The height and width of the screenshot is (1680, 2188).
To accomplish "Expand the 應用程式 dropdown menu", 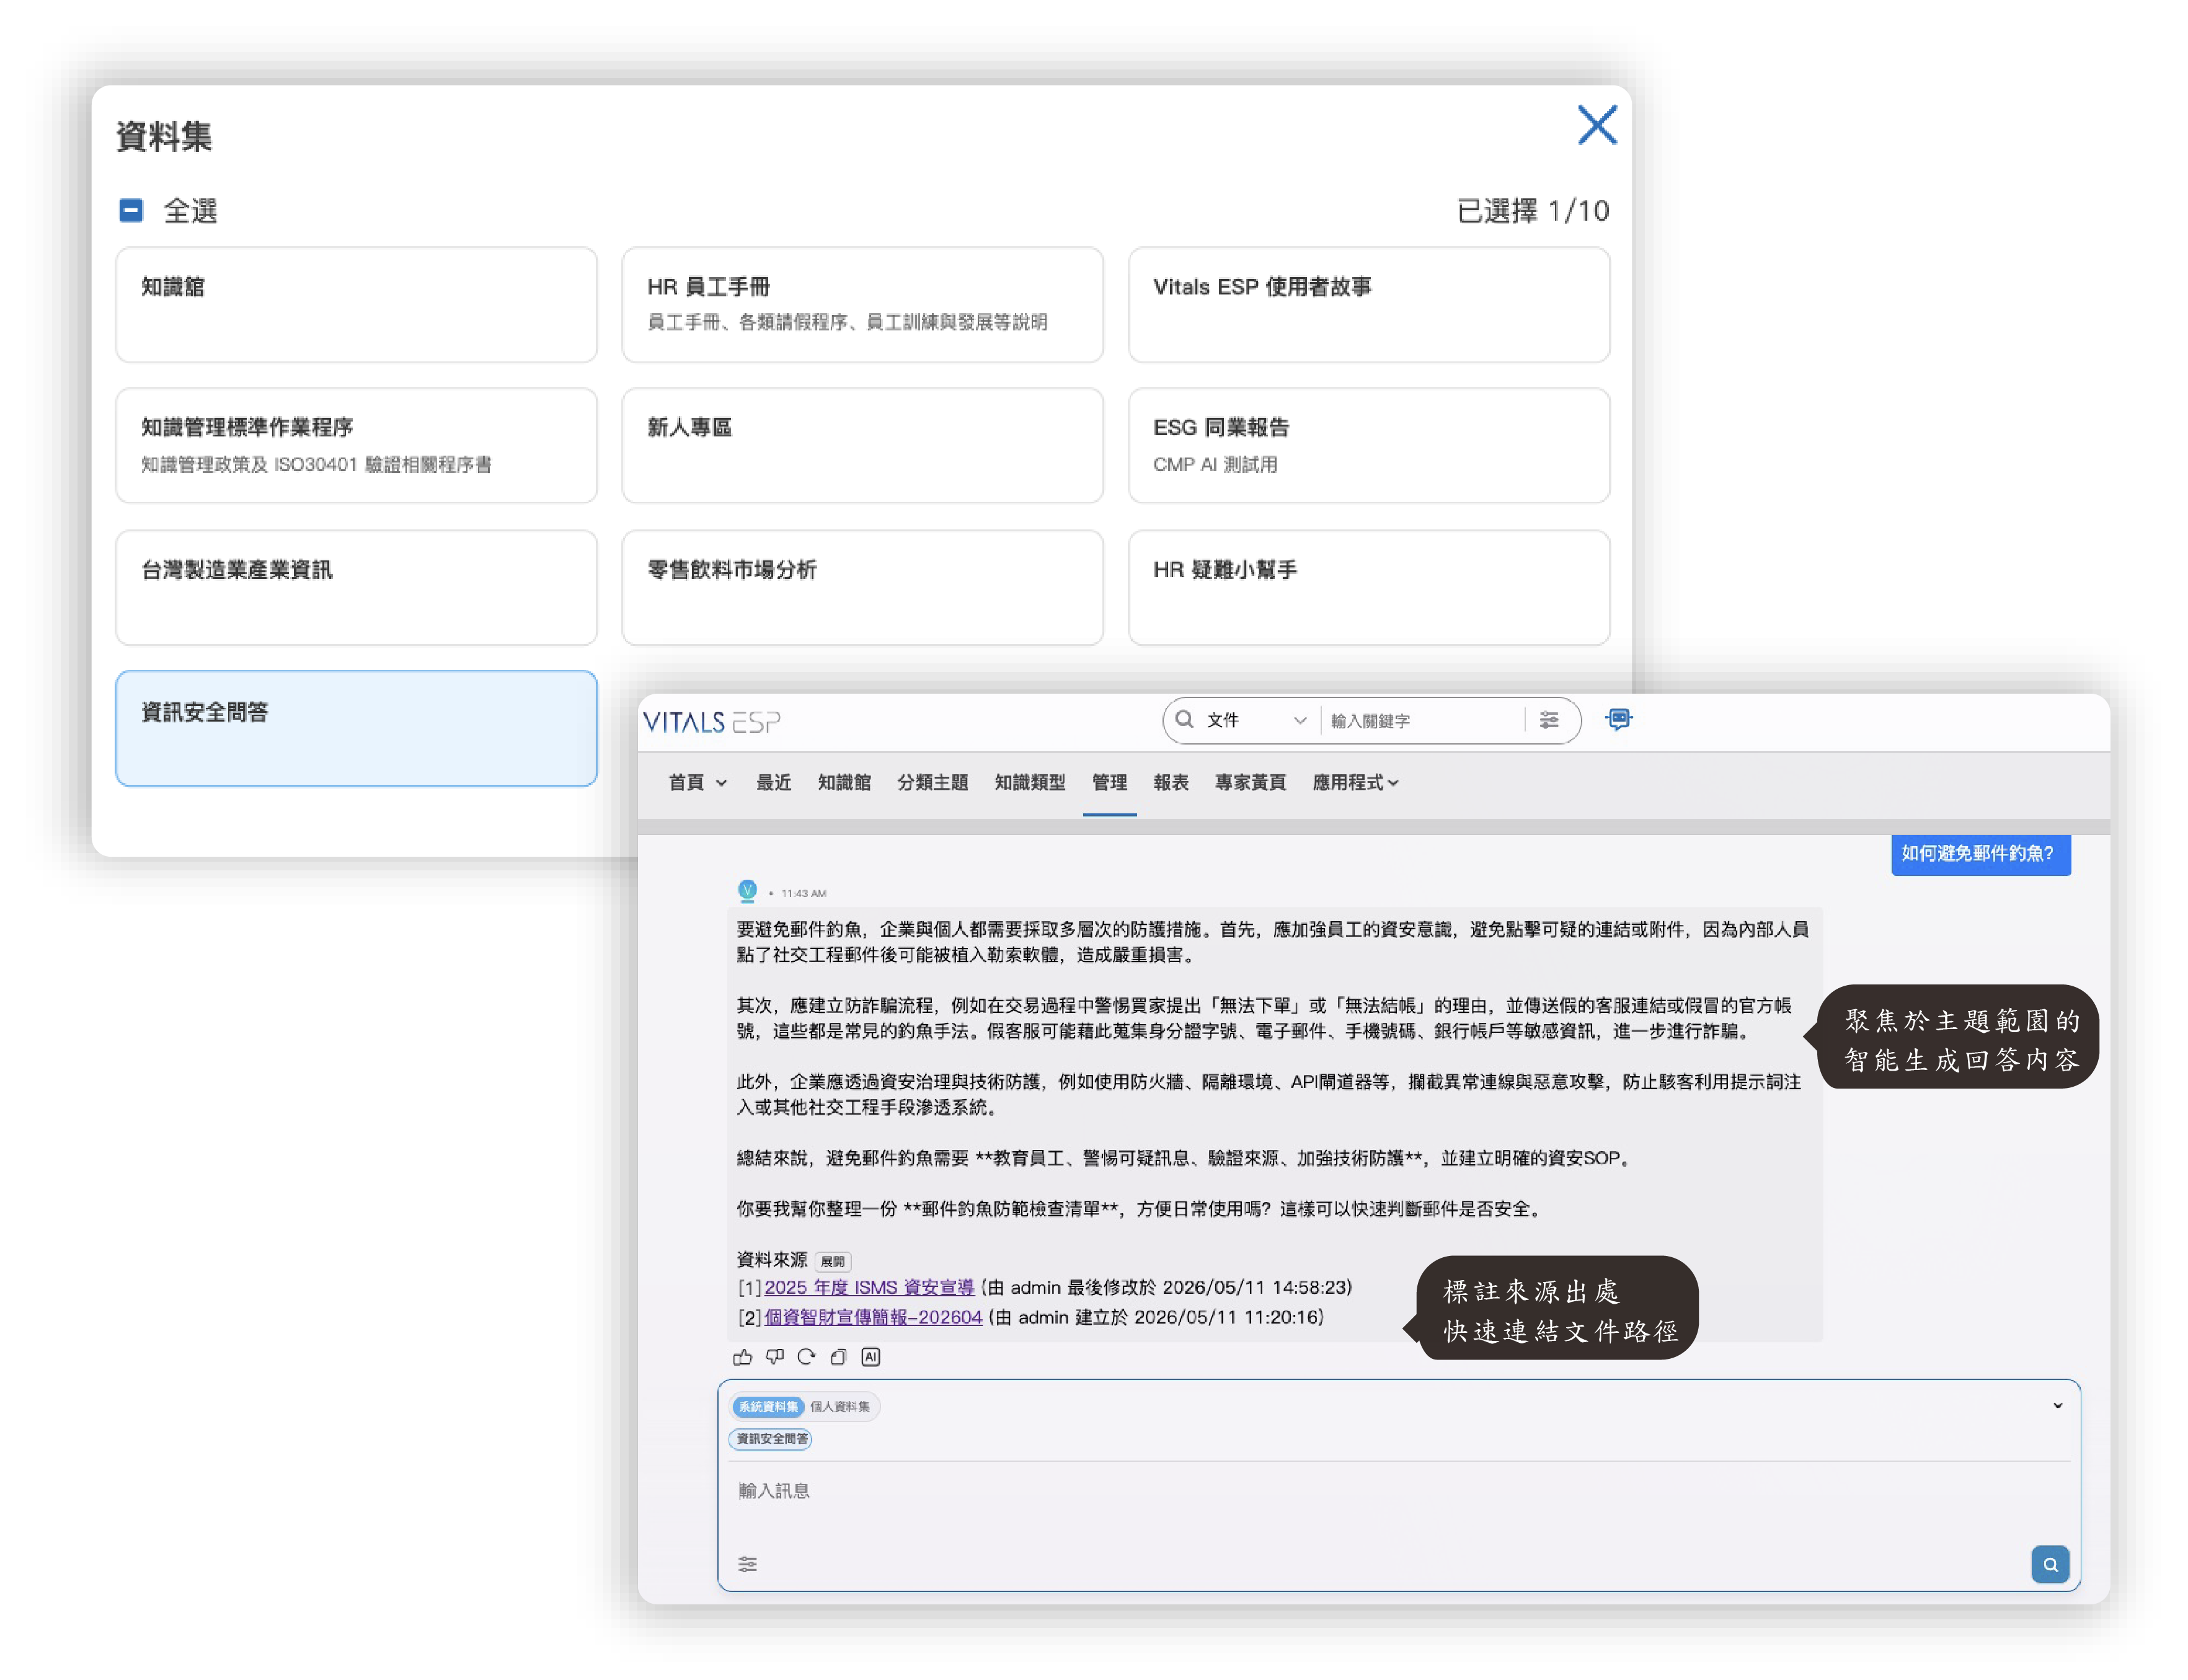I will 1355,782.
